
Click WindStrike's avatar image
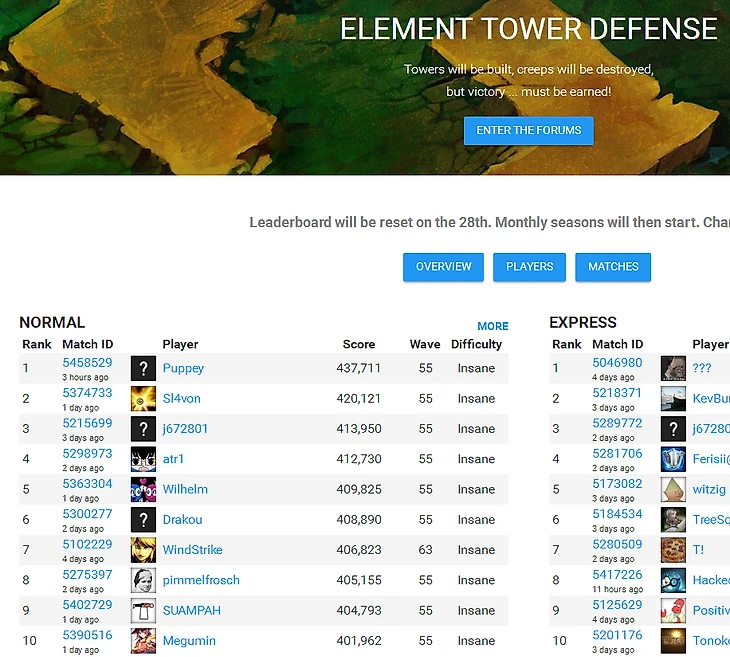[x=143, y=550]
